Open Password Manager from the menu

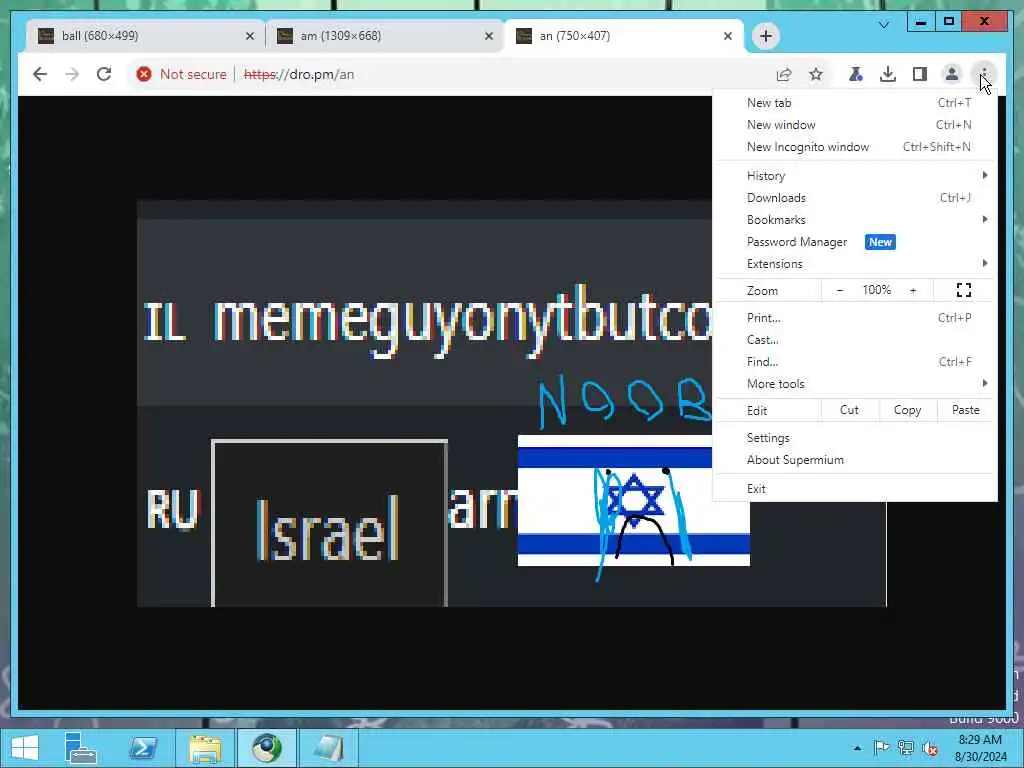856,242
